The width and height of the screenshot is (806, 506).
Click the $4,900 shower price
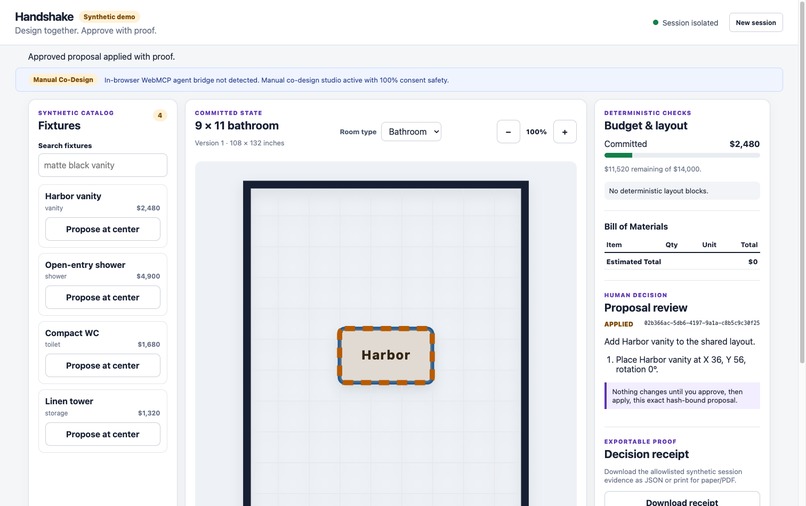pyautogui.click(x=148, y=276)
